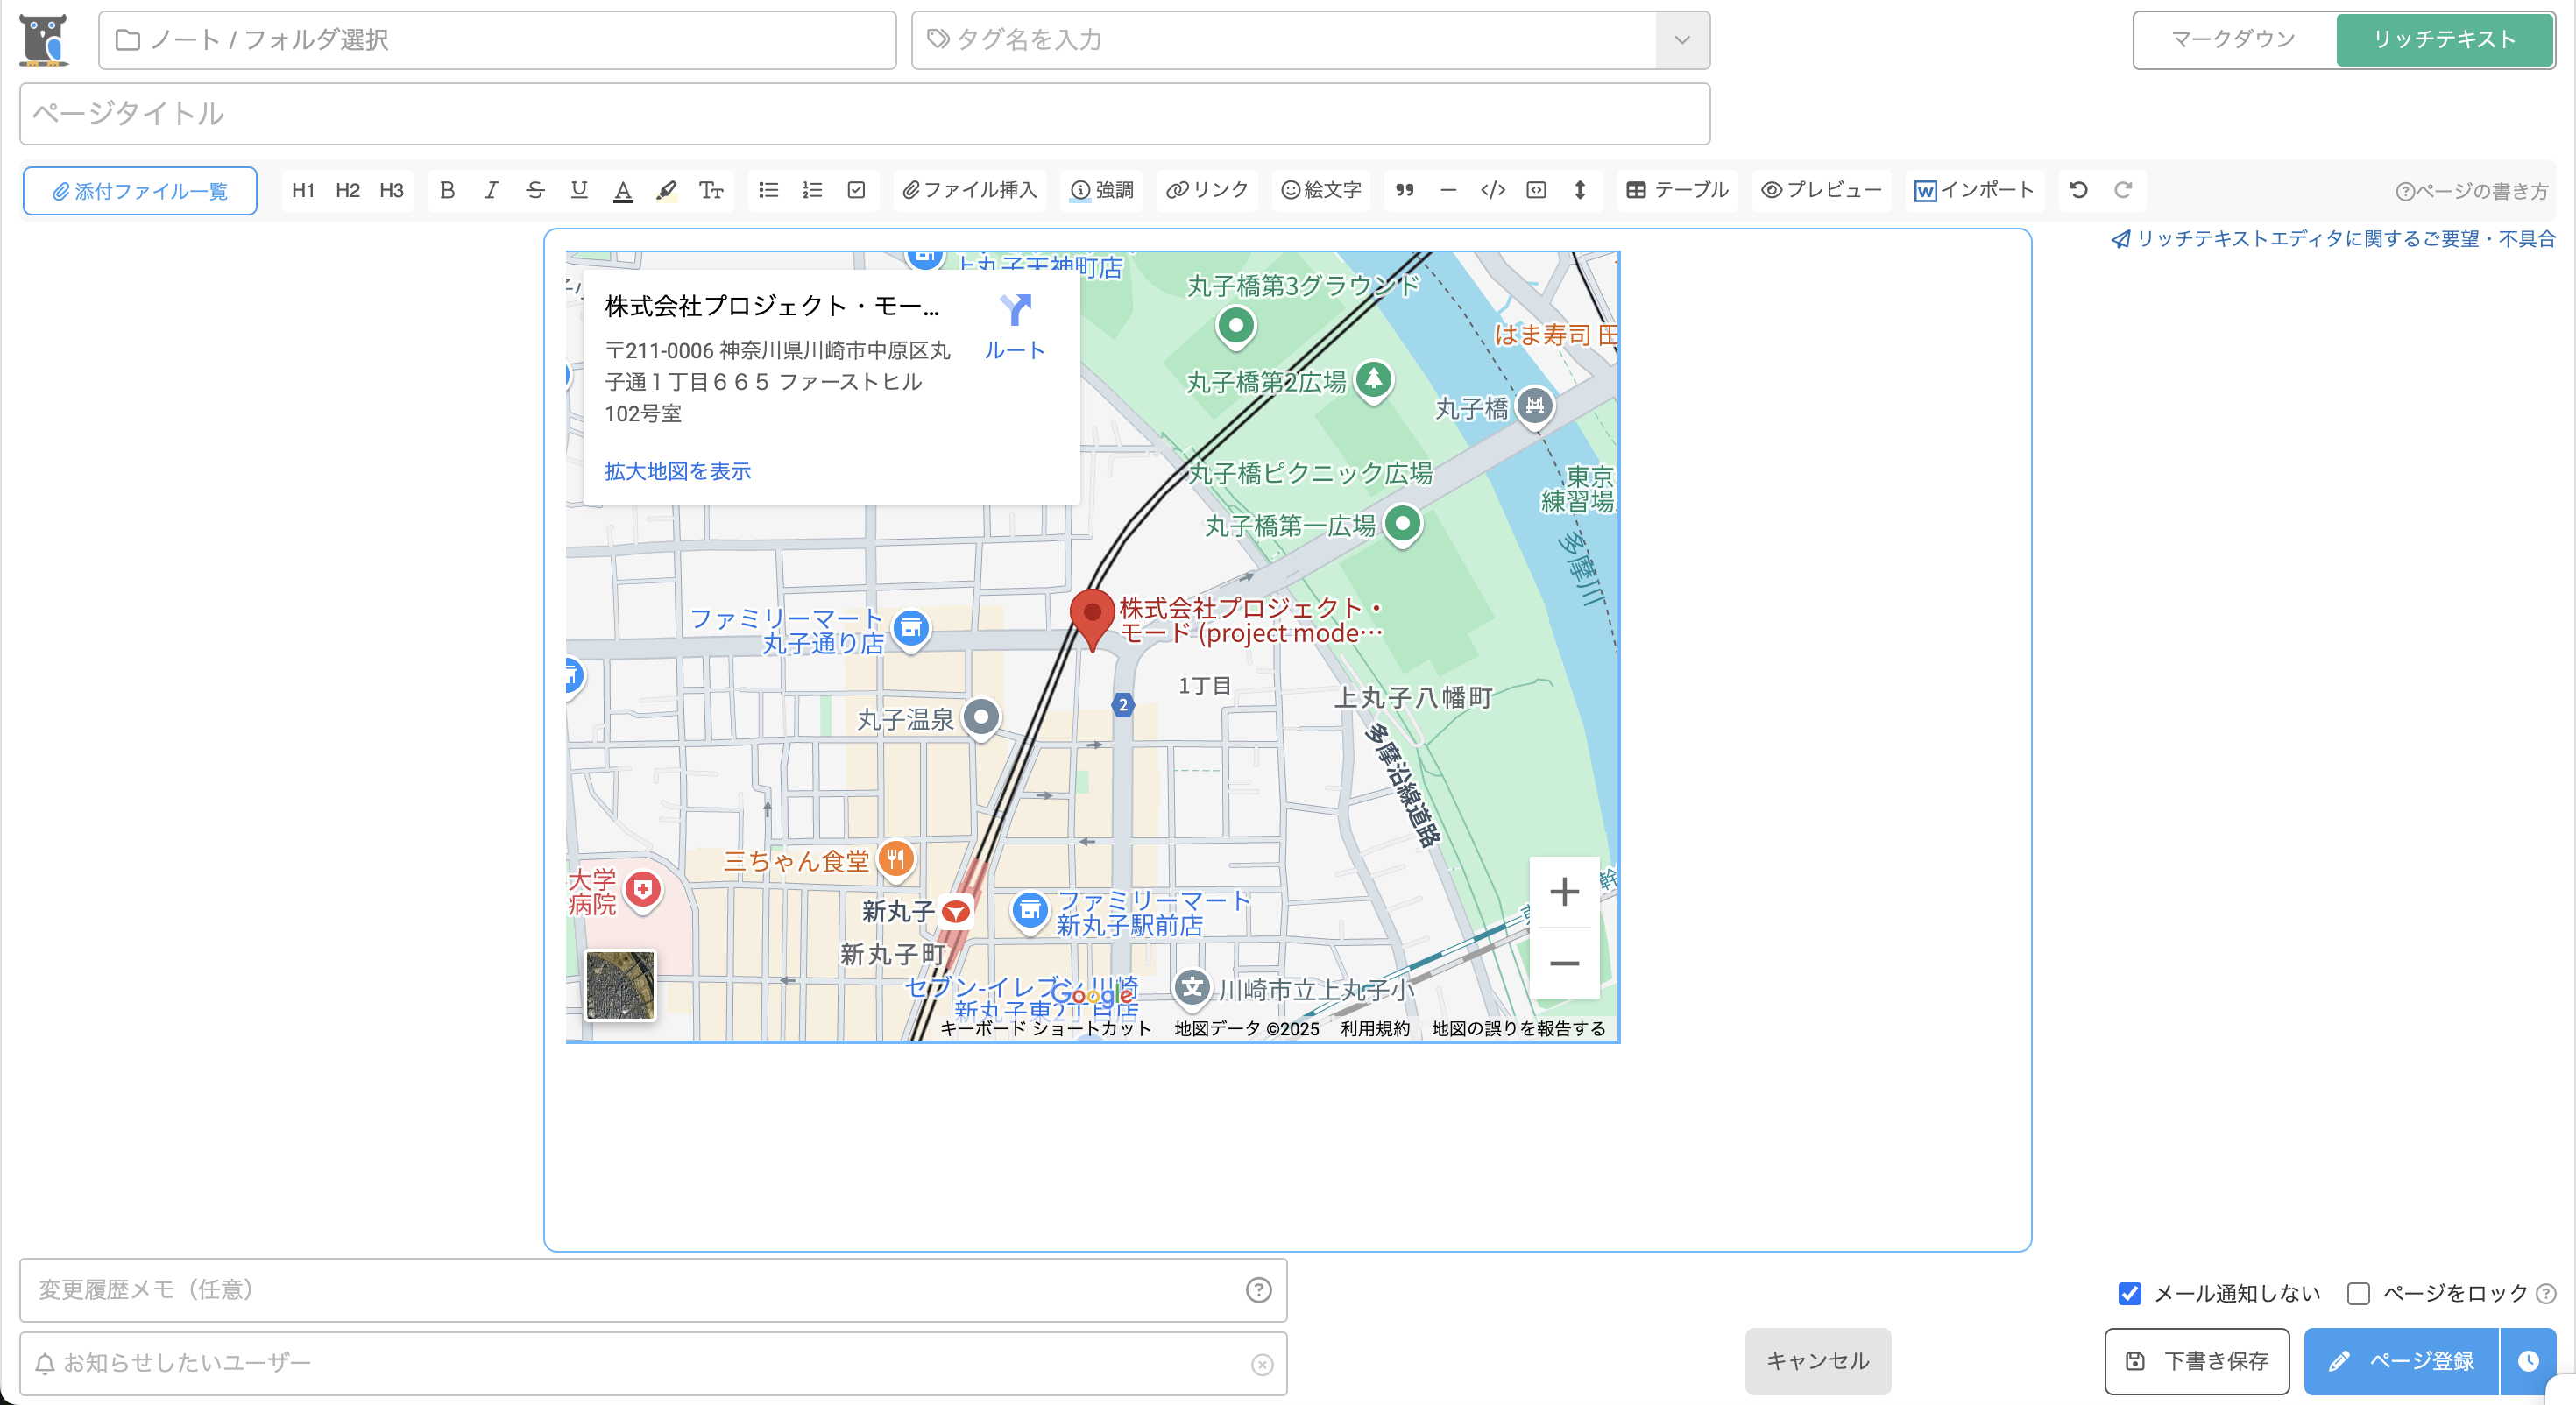Open rich text editor feedback link
This screenshot has width=2576, height=1405.
(2333, 239)
